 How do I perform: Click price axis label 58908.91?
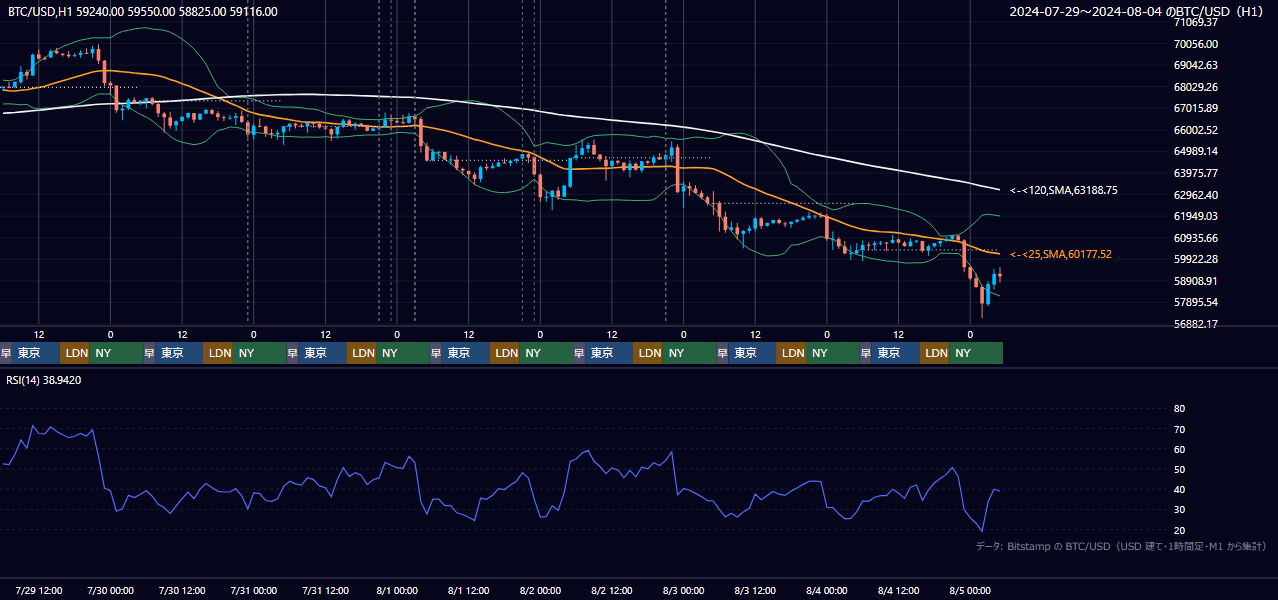coord(1195,281)
